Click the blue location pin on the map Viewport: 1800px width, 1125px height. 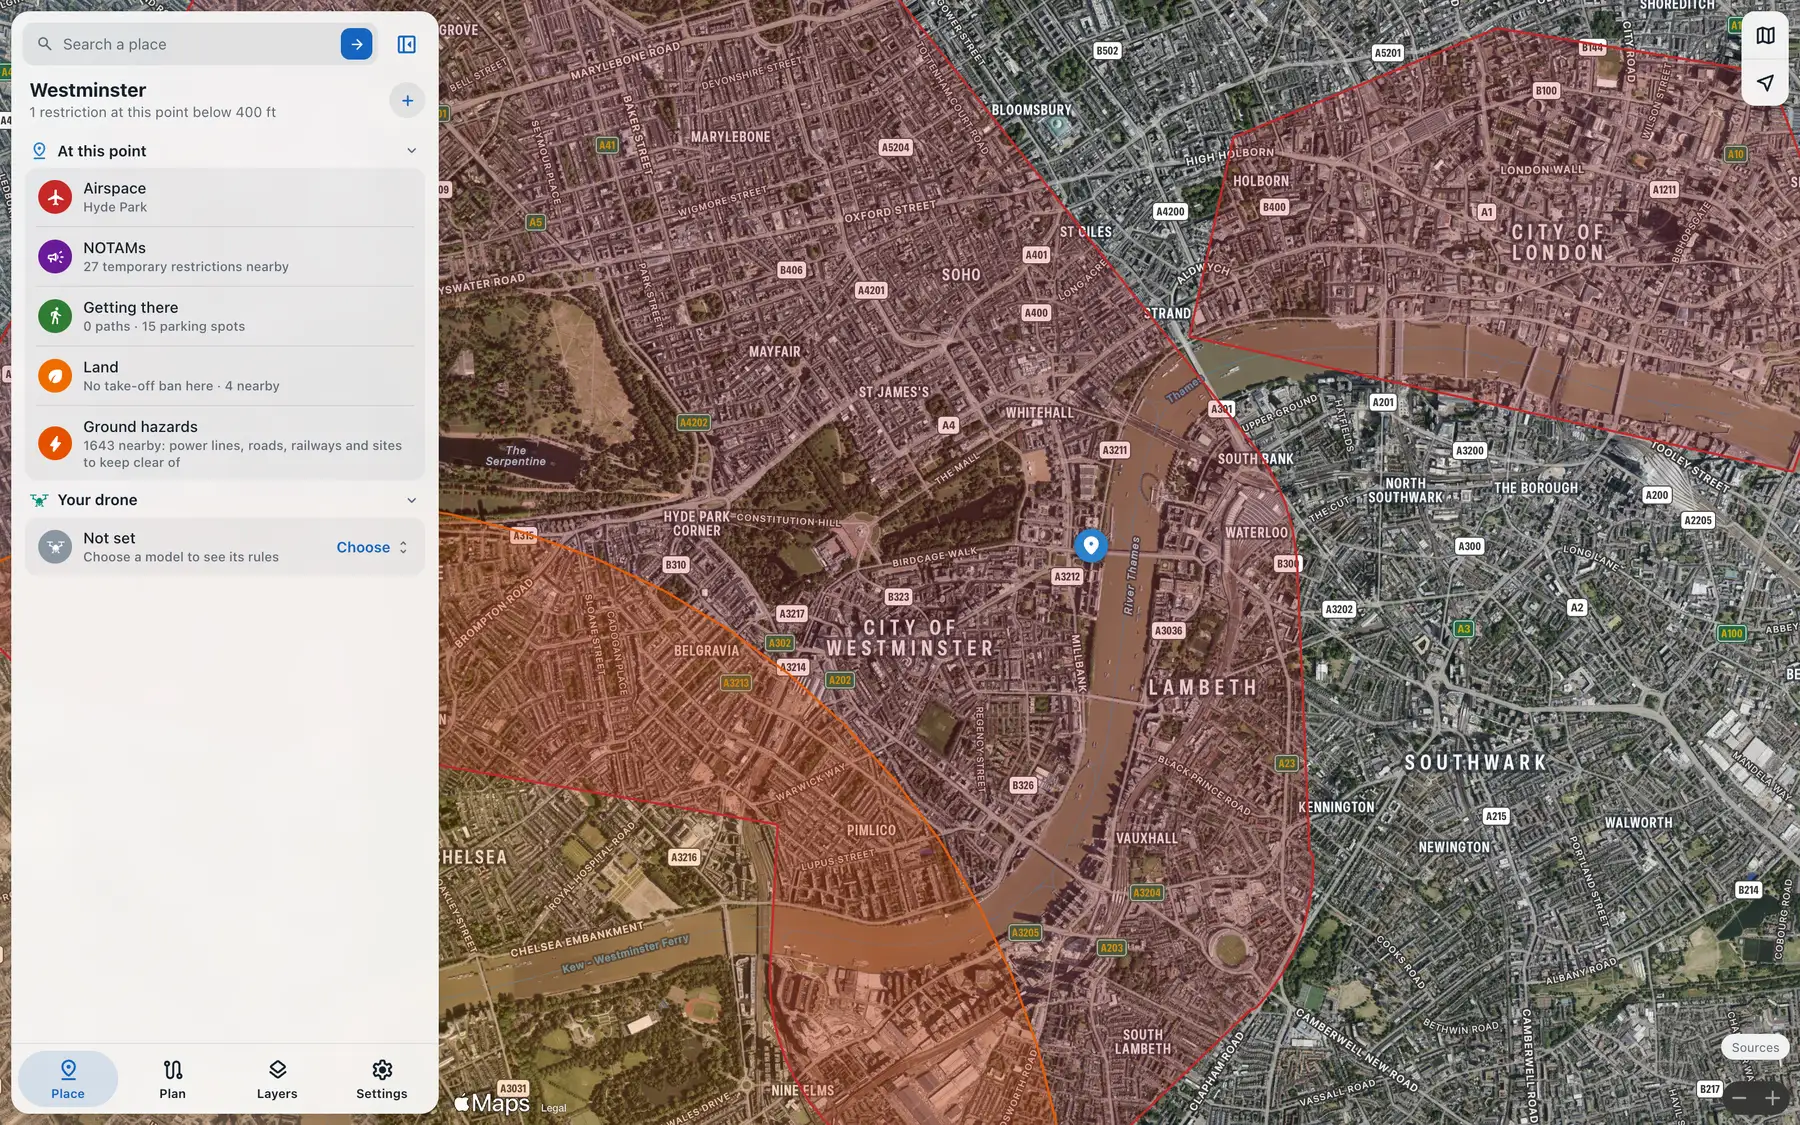(x=1091, y=545)
